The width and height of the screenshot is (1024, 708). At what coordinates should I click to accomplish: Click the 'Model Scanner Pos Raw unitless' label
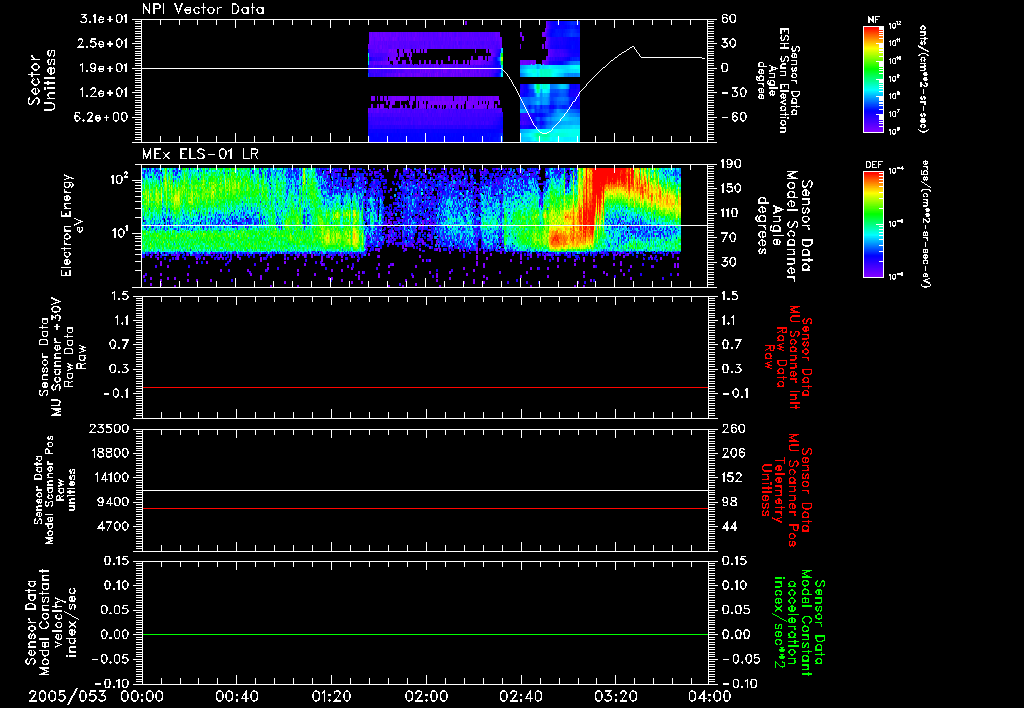(56, 490)
